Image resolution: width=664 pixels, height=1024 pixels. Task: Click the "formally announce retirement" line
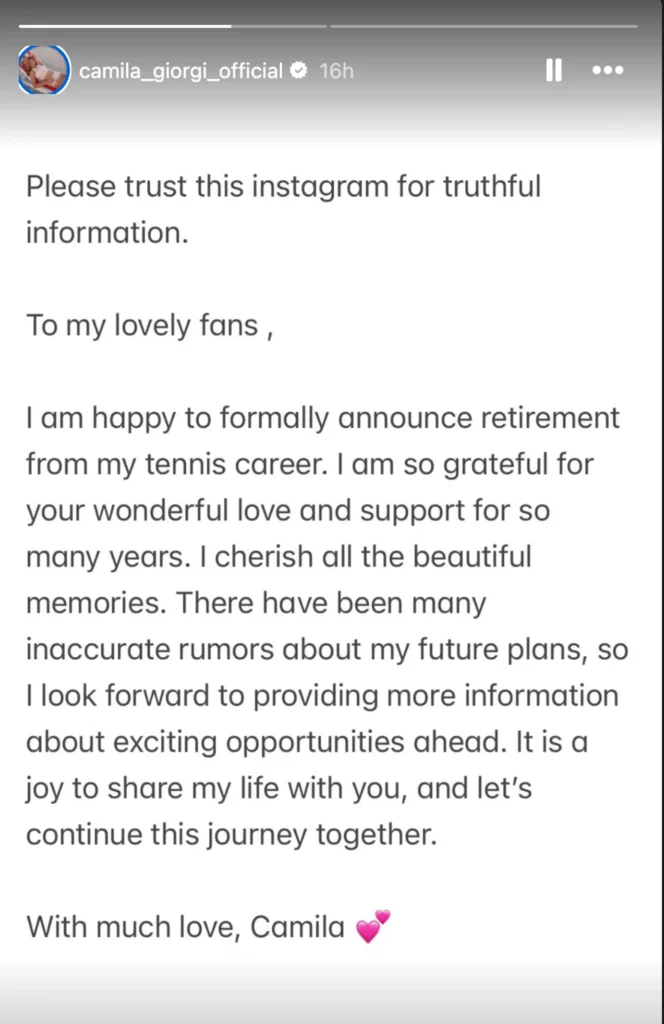(x=323, y=419)
